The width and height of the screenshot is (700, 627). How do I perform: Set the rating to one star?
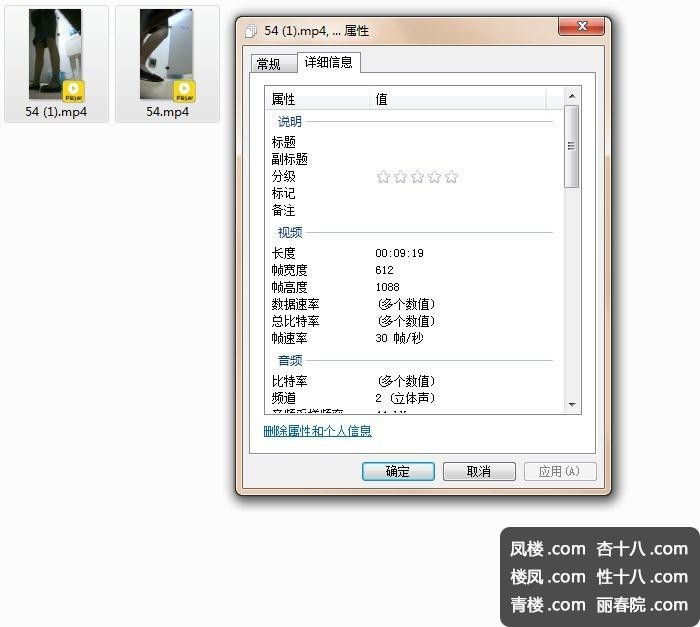click(383, 177)
